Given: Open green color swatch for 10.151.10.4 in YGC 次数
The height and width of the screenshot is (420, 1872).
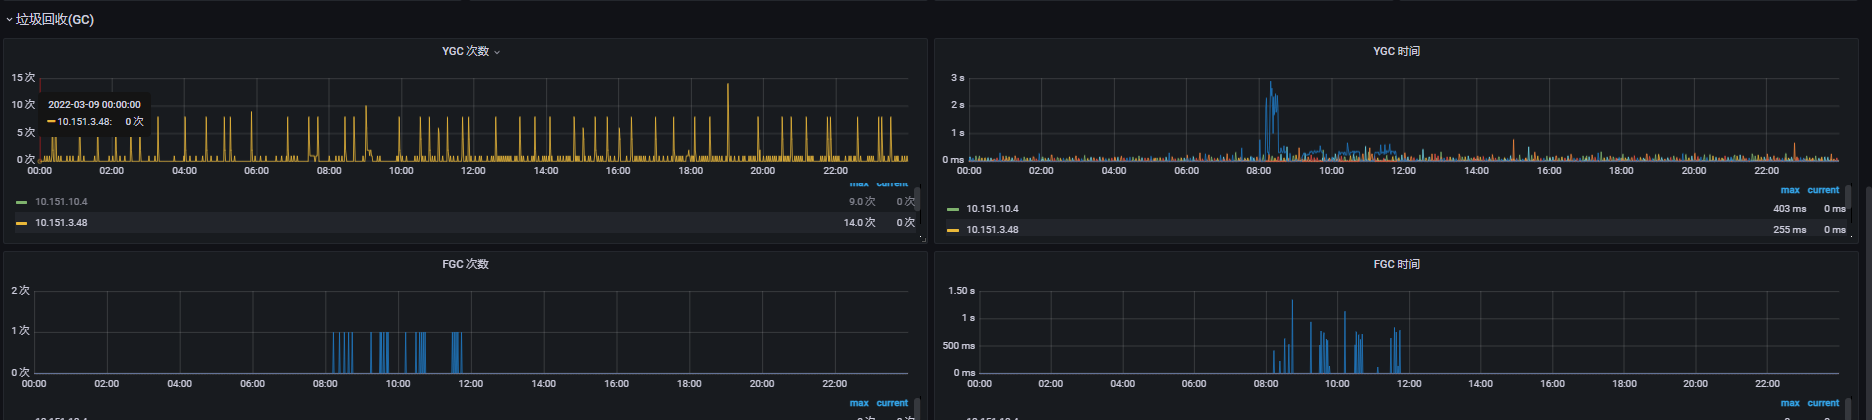Looking at the screenshot, I should 22,202.
